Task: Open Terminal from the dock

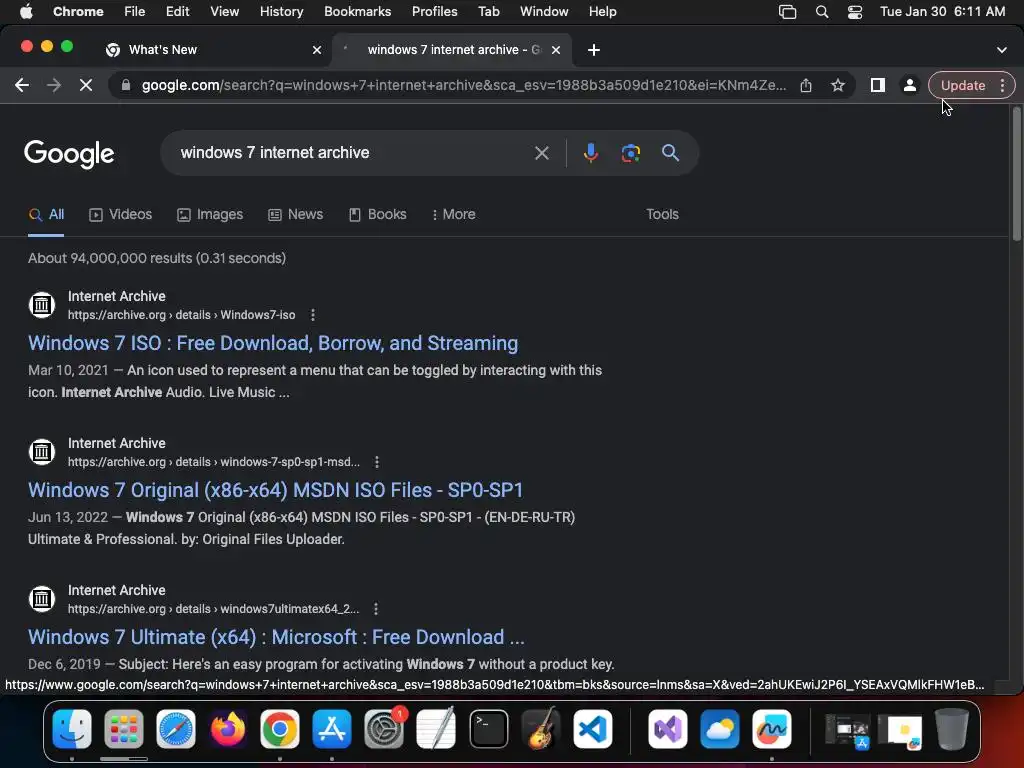Action: click(488, 729)
